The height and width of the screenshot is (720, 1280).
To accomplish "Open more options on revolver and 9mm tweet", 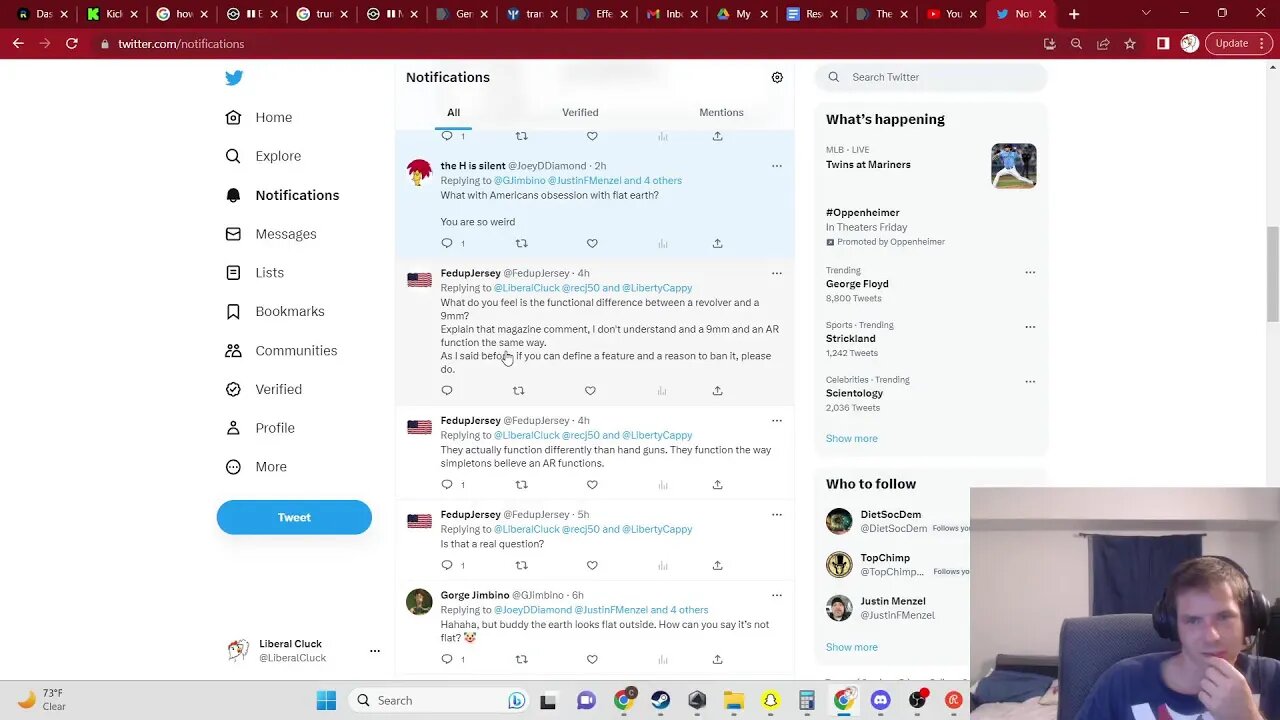I will click(x=777, y=273).
